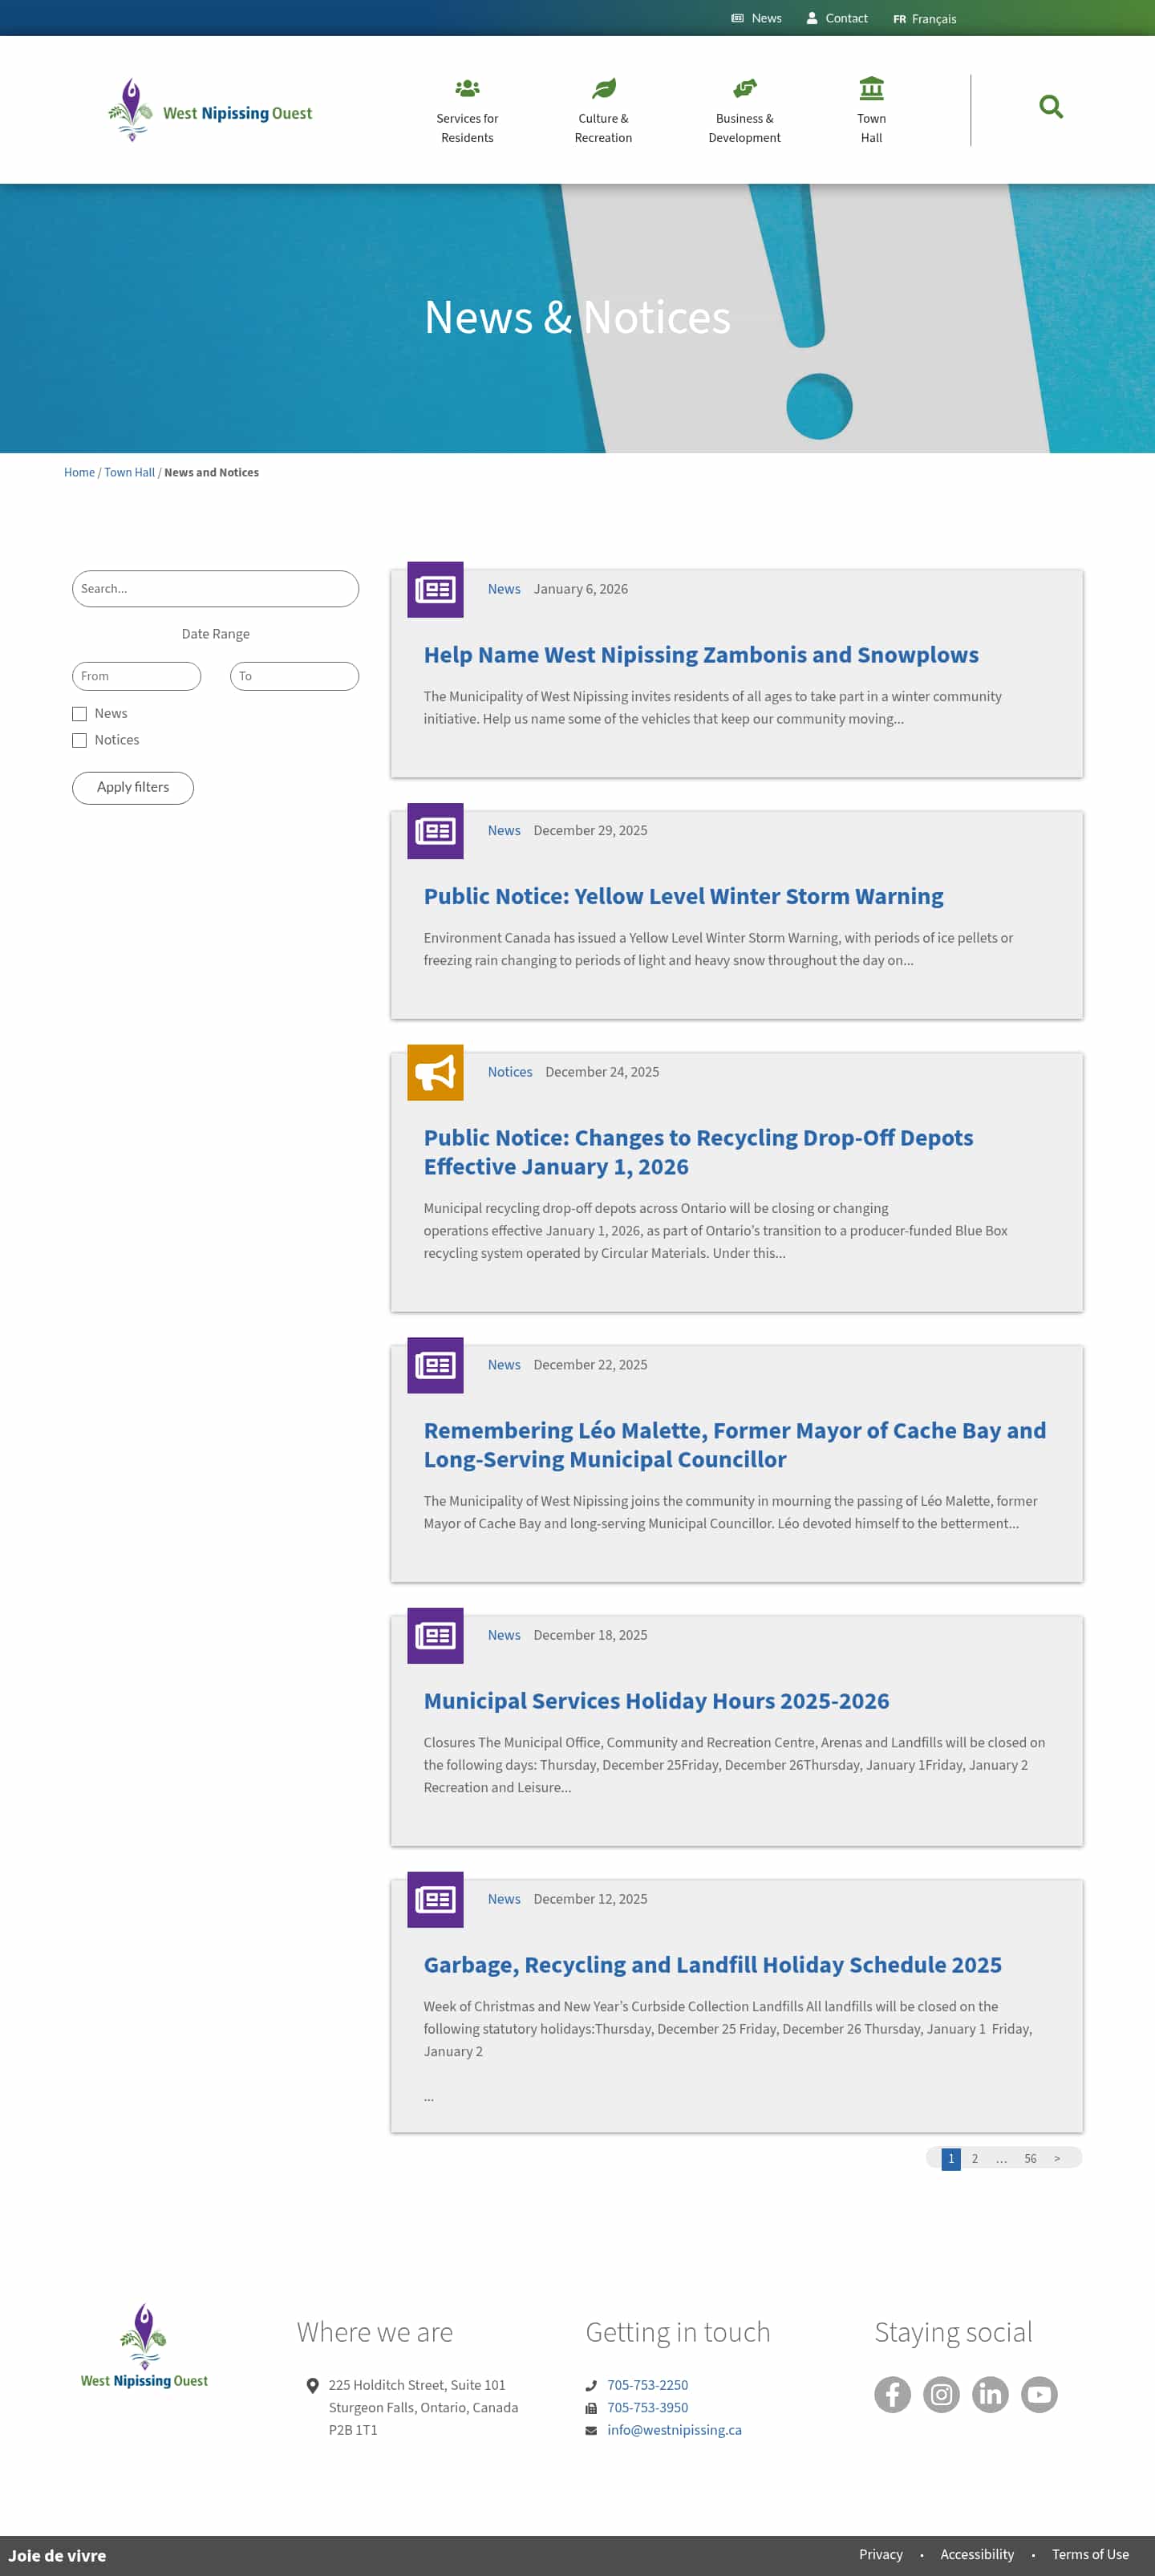The image size is (1155, 2576).
Task: Open the Facebook social icon
Action: [892, 2394]
